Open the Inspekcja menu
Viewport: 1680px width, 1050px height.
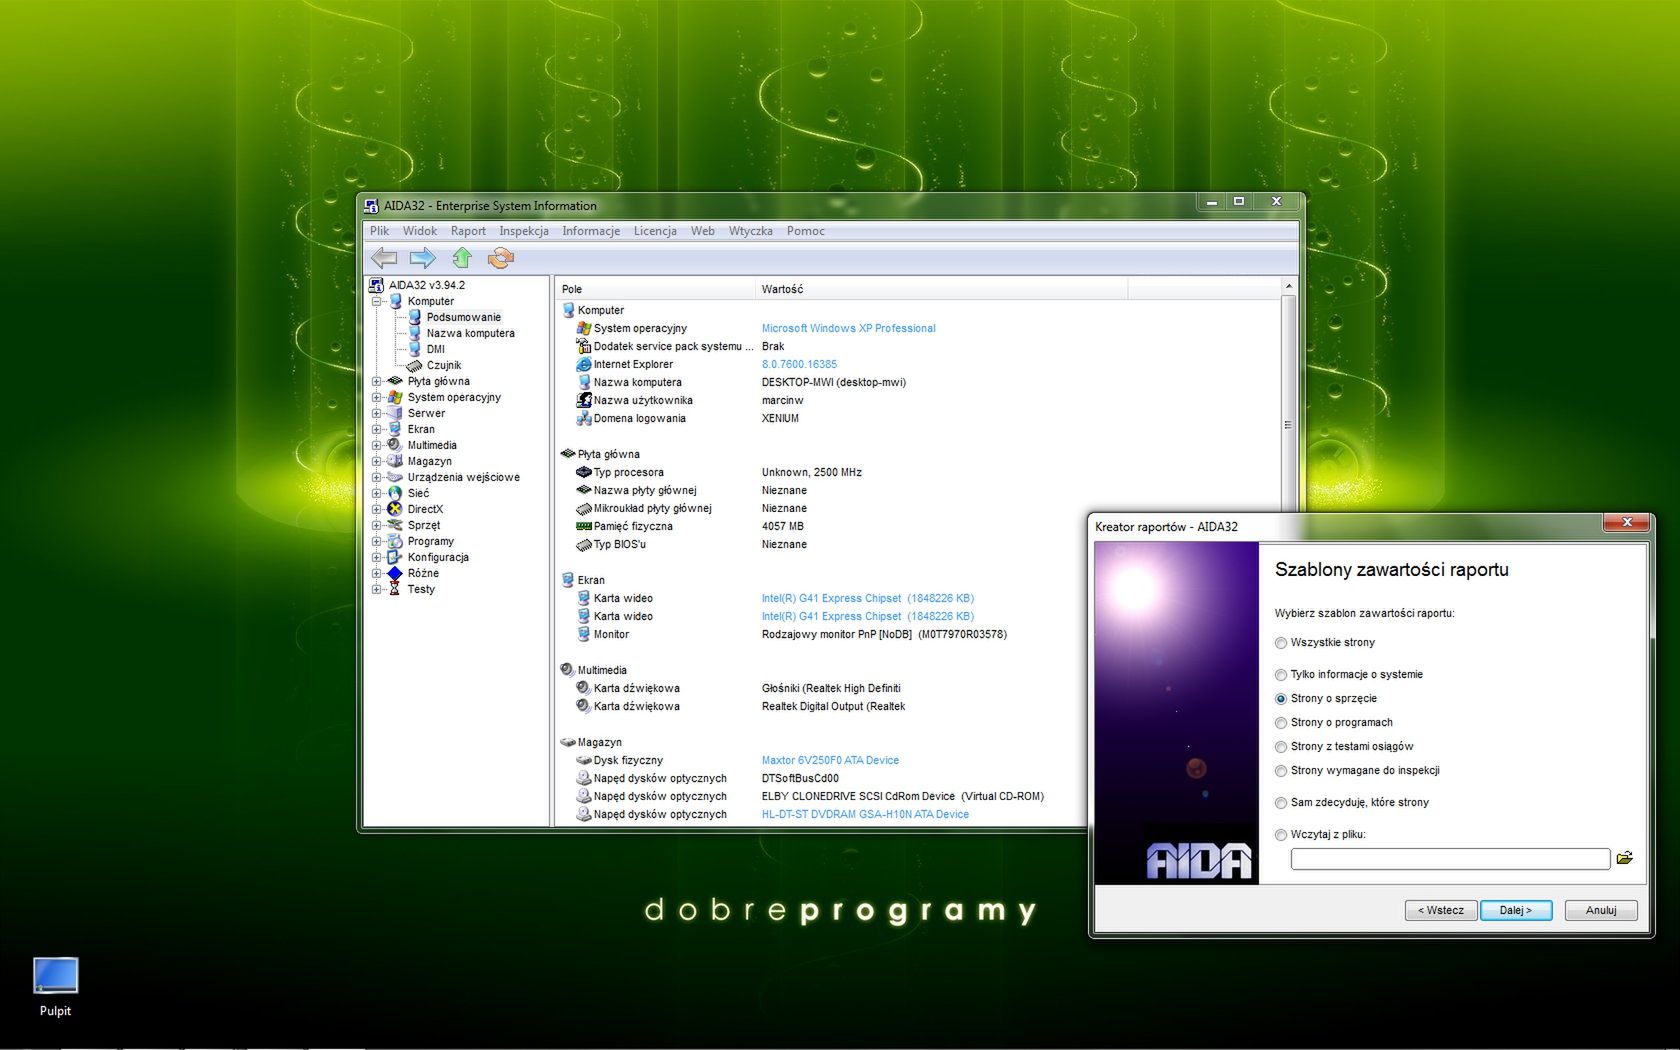[x=524, y=231]
